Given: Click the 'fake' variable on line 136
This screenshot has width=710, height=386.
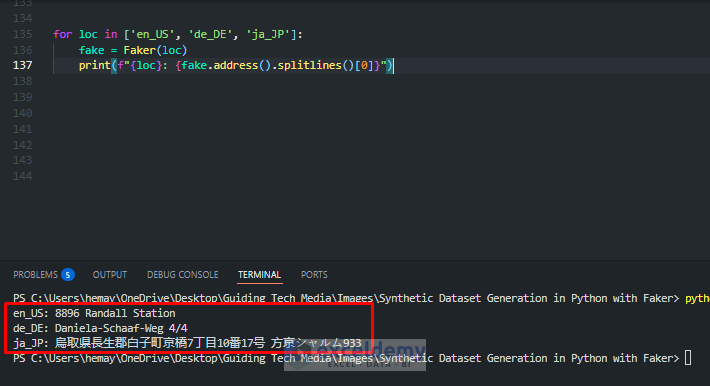Looking at the screenshot, I should click(x=91, y=50).
